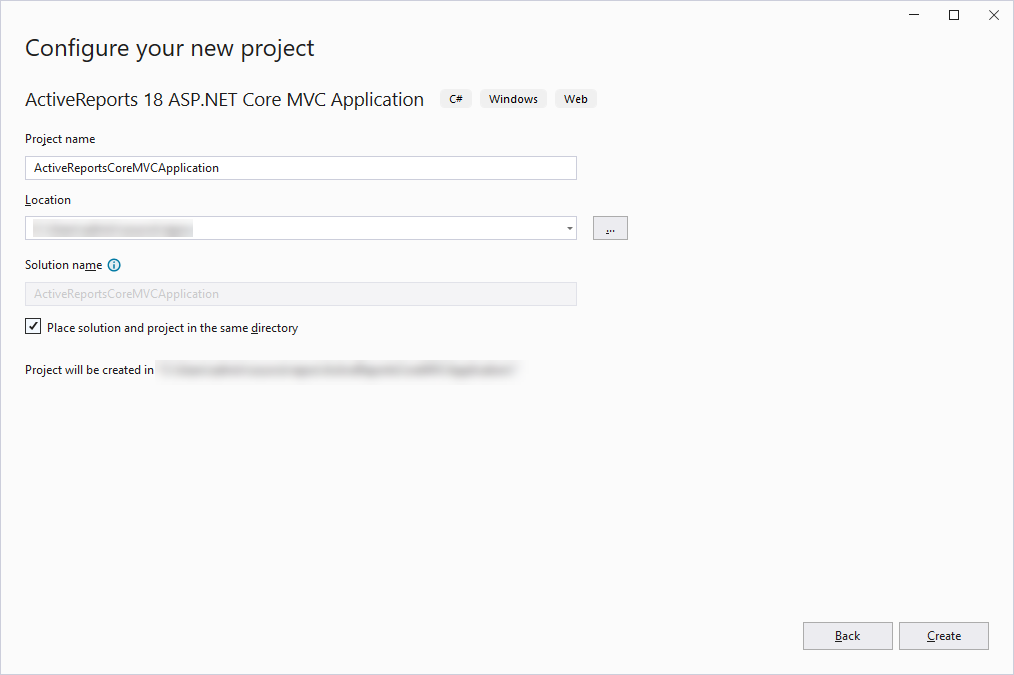Viewport: 1014px width, 675px height.
Task: Open the Location dropdown arrow
Action: [x=569, y=228]
